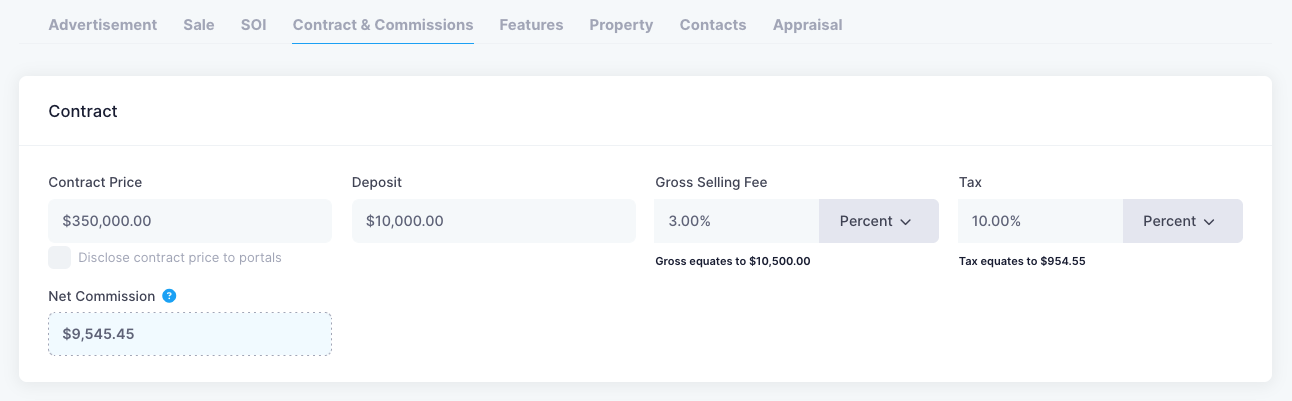
Task: Click the Gross Selling Fee dropdown chevron
Action: pos(906,222)
